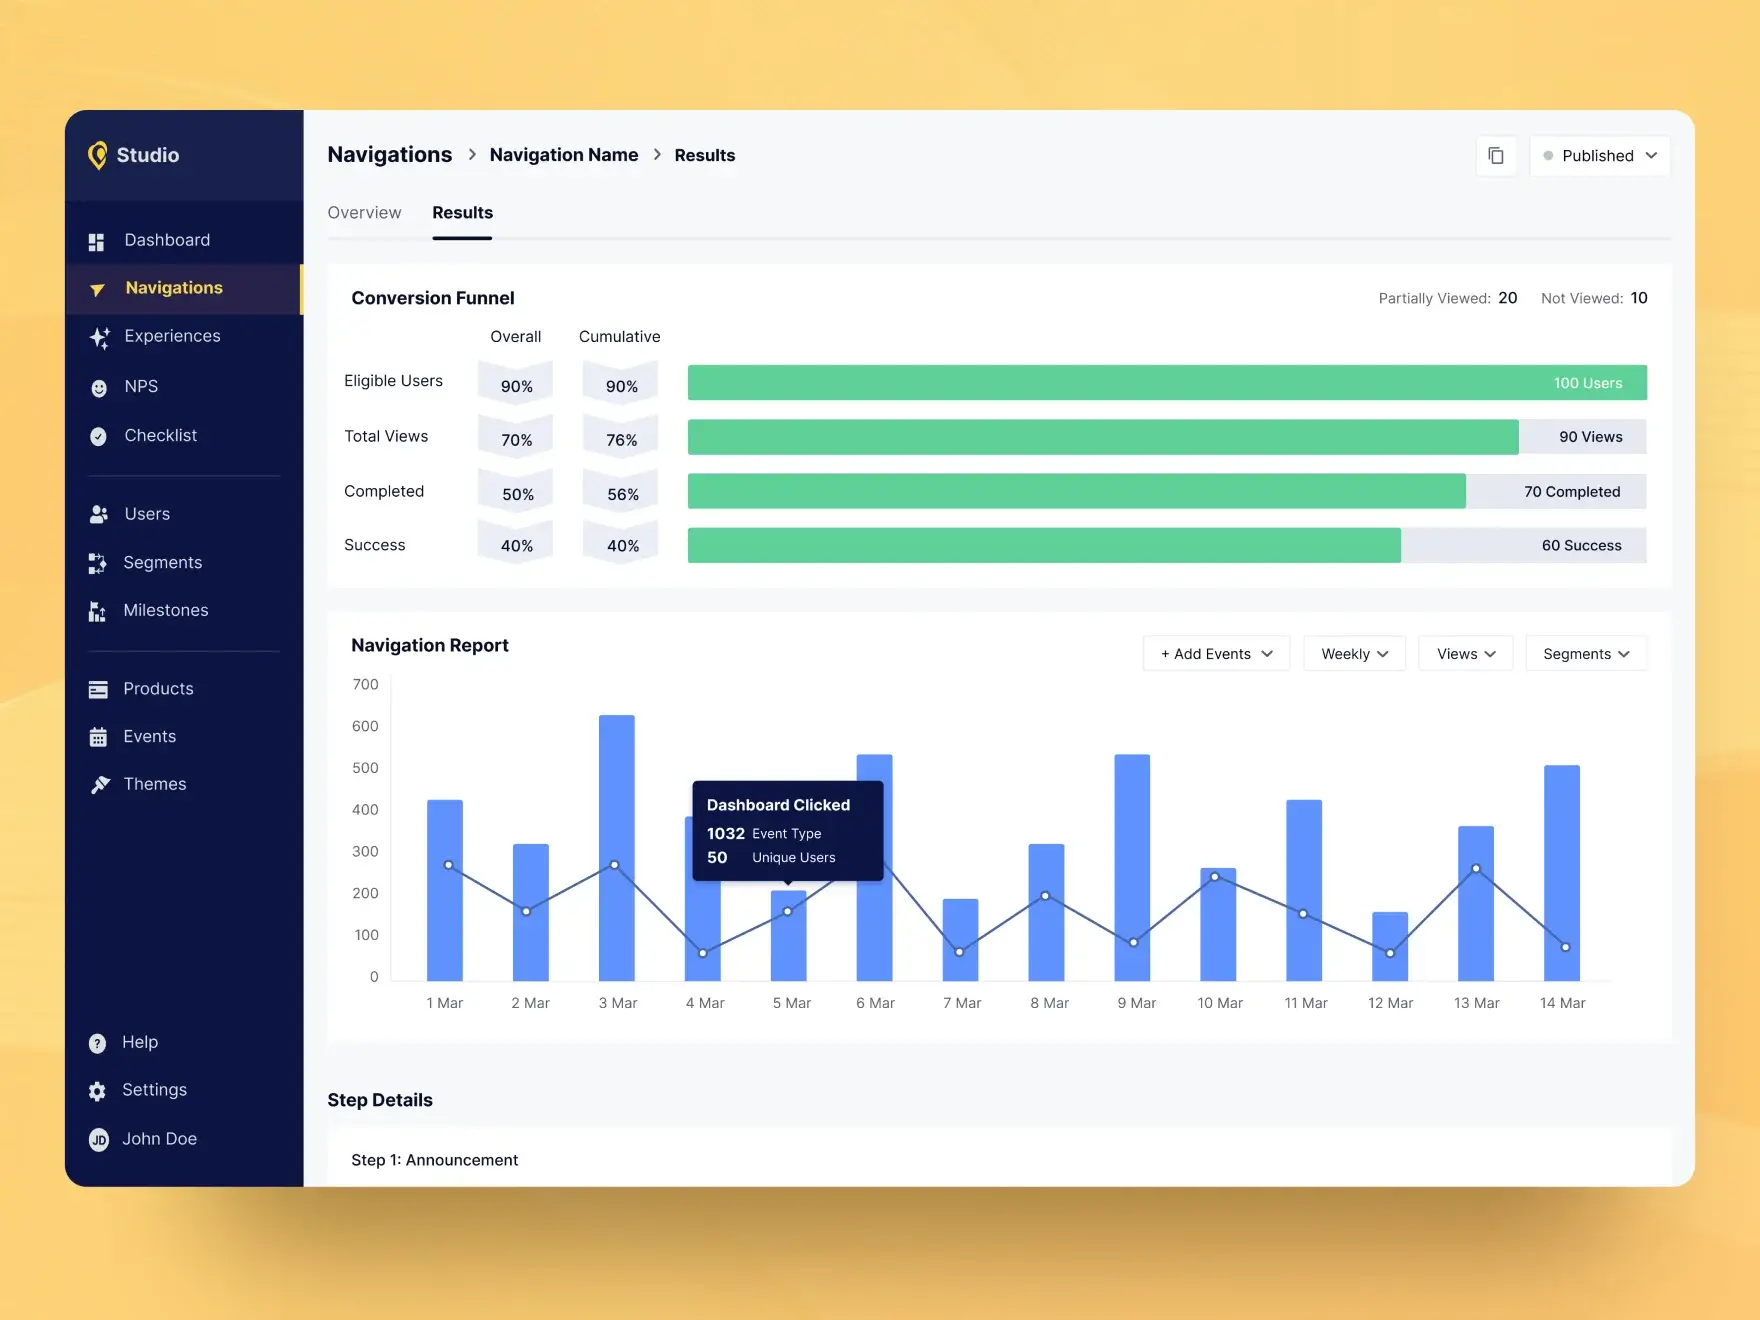This screenshot has height=1320, width=1760.
Task: Click the Total Views green progress bar
Action: coord(1102,437)
